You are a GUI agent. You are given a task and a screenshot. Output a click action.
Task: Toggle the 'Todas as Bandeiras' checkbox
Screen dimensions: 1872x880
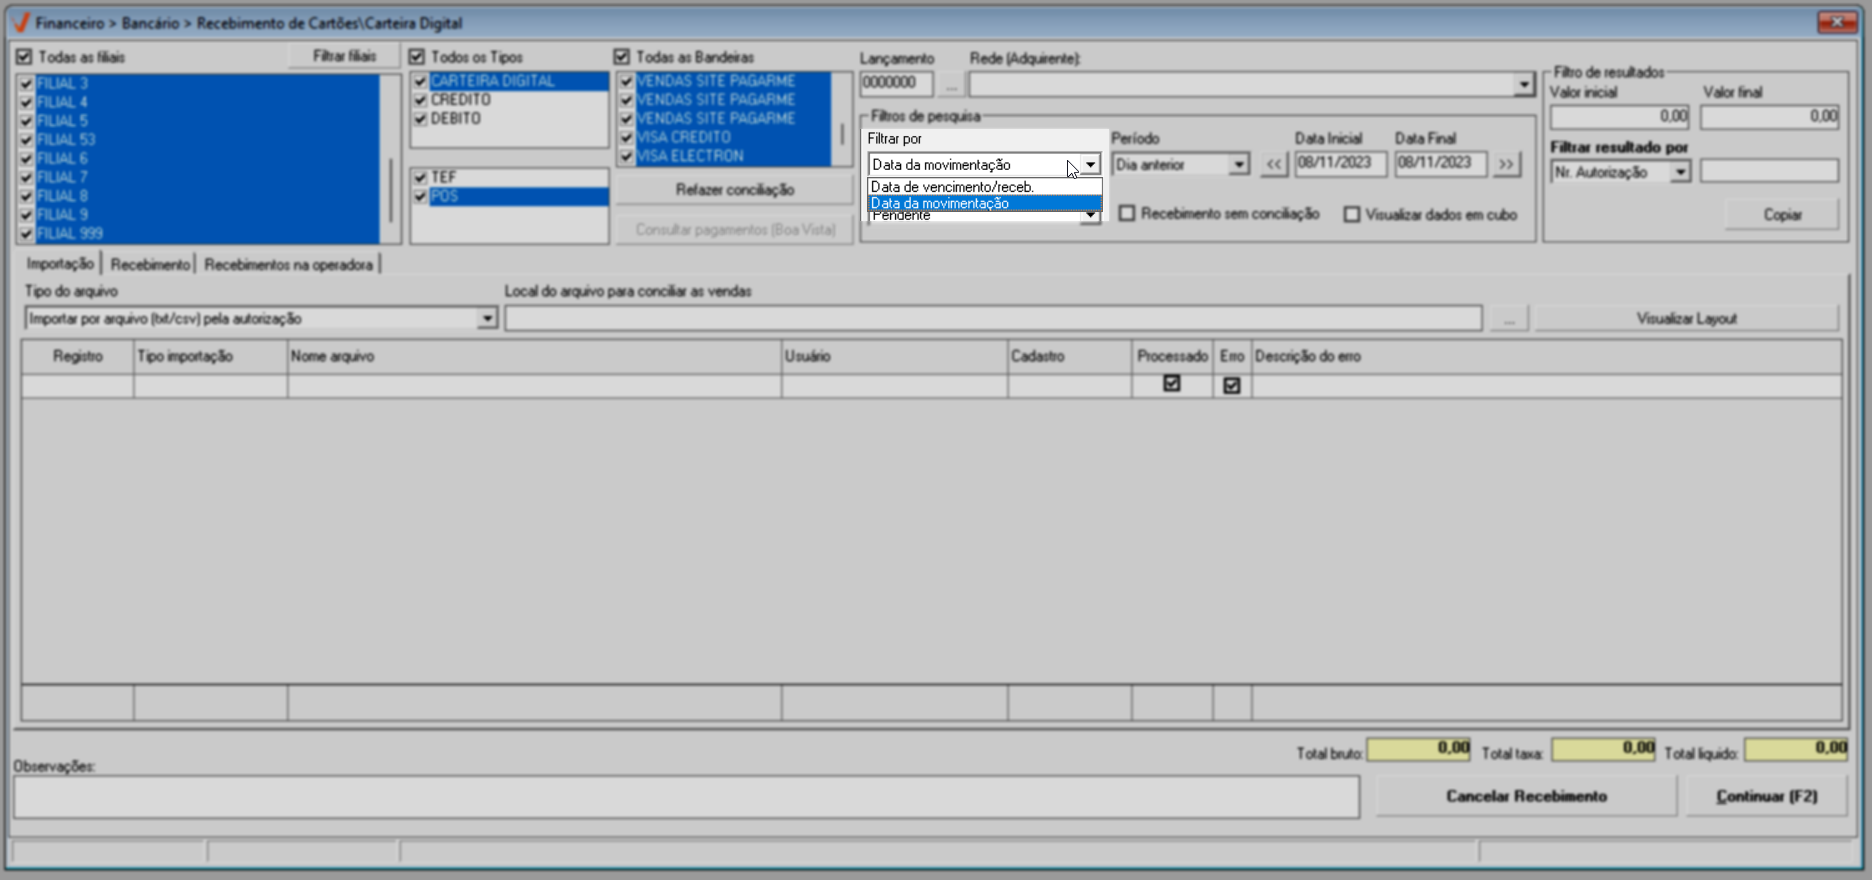622,57
